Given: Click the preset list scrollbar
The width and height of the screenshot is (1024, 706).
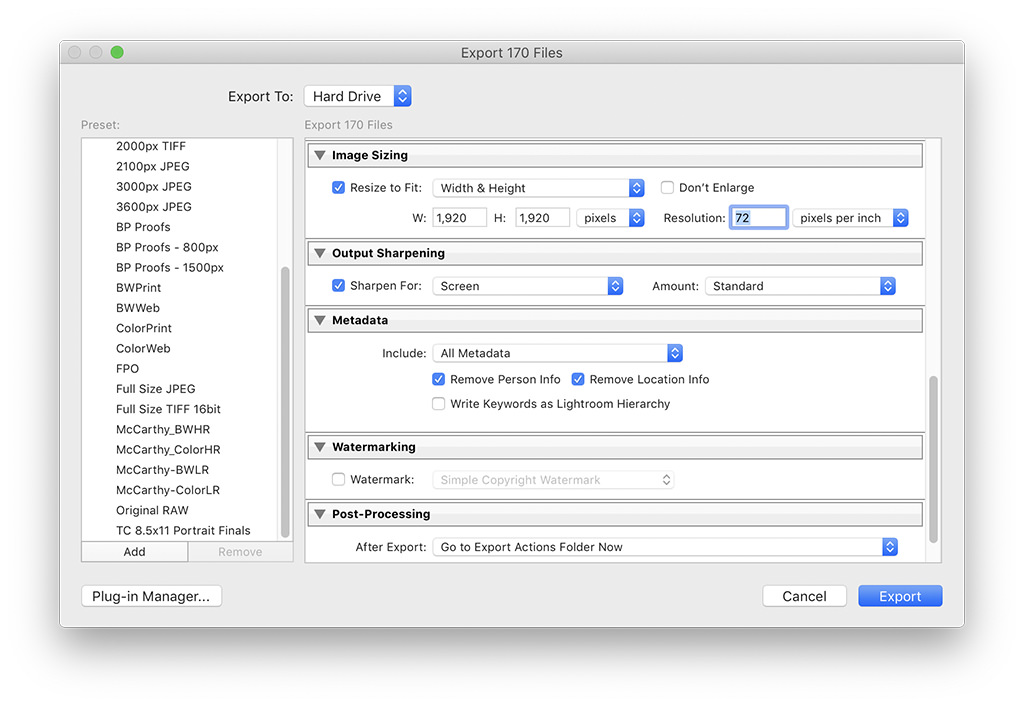Looking at the screenshot, I should tap(285, 402).
